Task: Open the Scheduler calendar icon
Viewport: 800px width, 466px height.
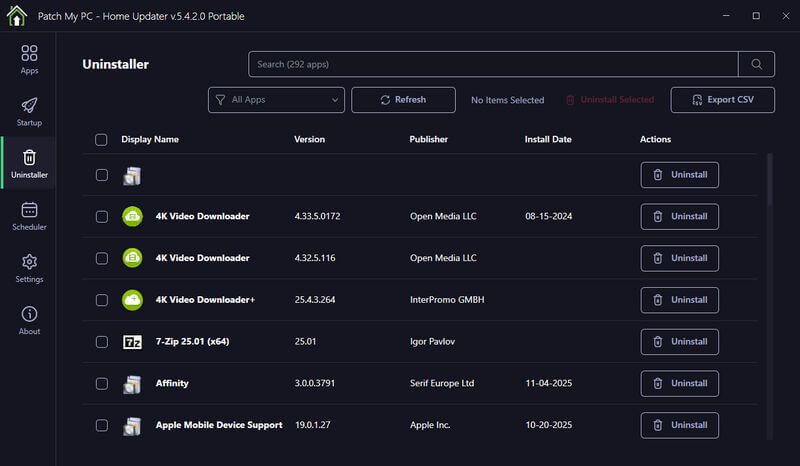Action: click(x=29, y=215)
